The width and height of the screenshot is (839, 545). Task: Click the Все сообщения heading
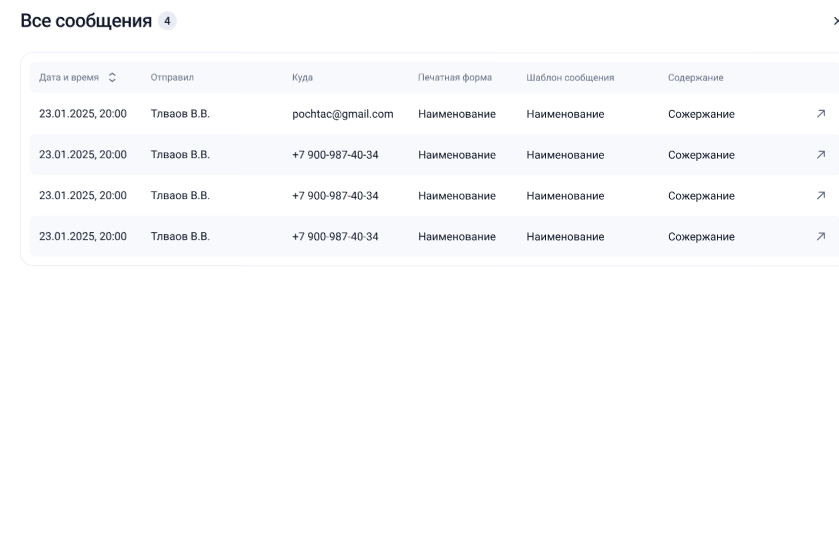coord(86,21)
